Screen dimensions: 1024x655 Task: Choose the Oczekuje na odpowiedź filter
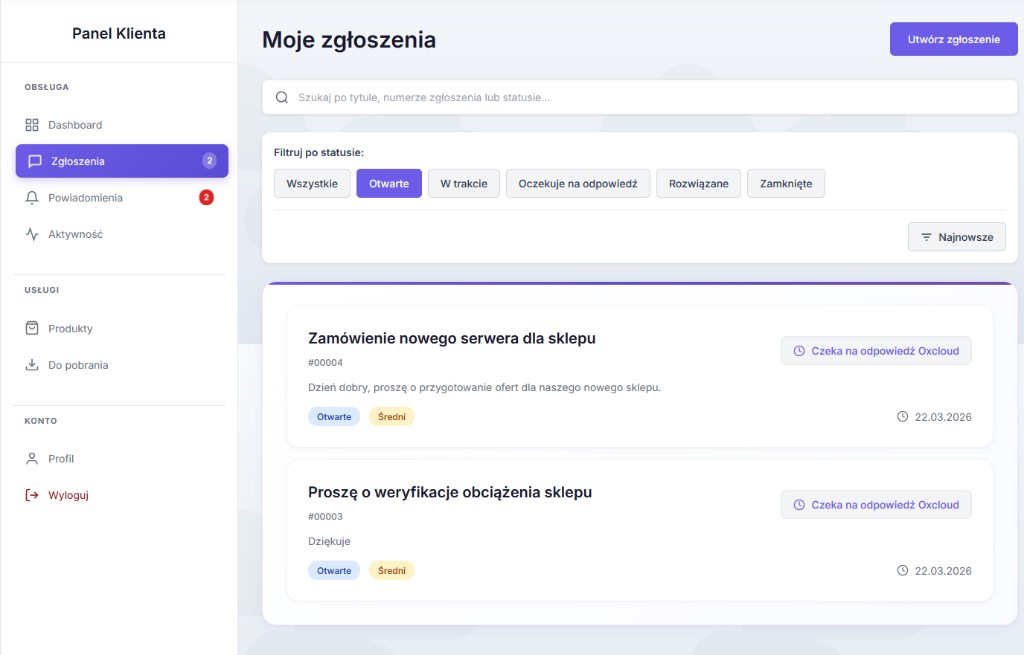578,183
